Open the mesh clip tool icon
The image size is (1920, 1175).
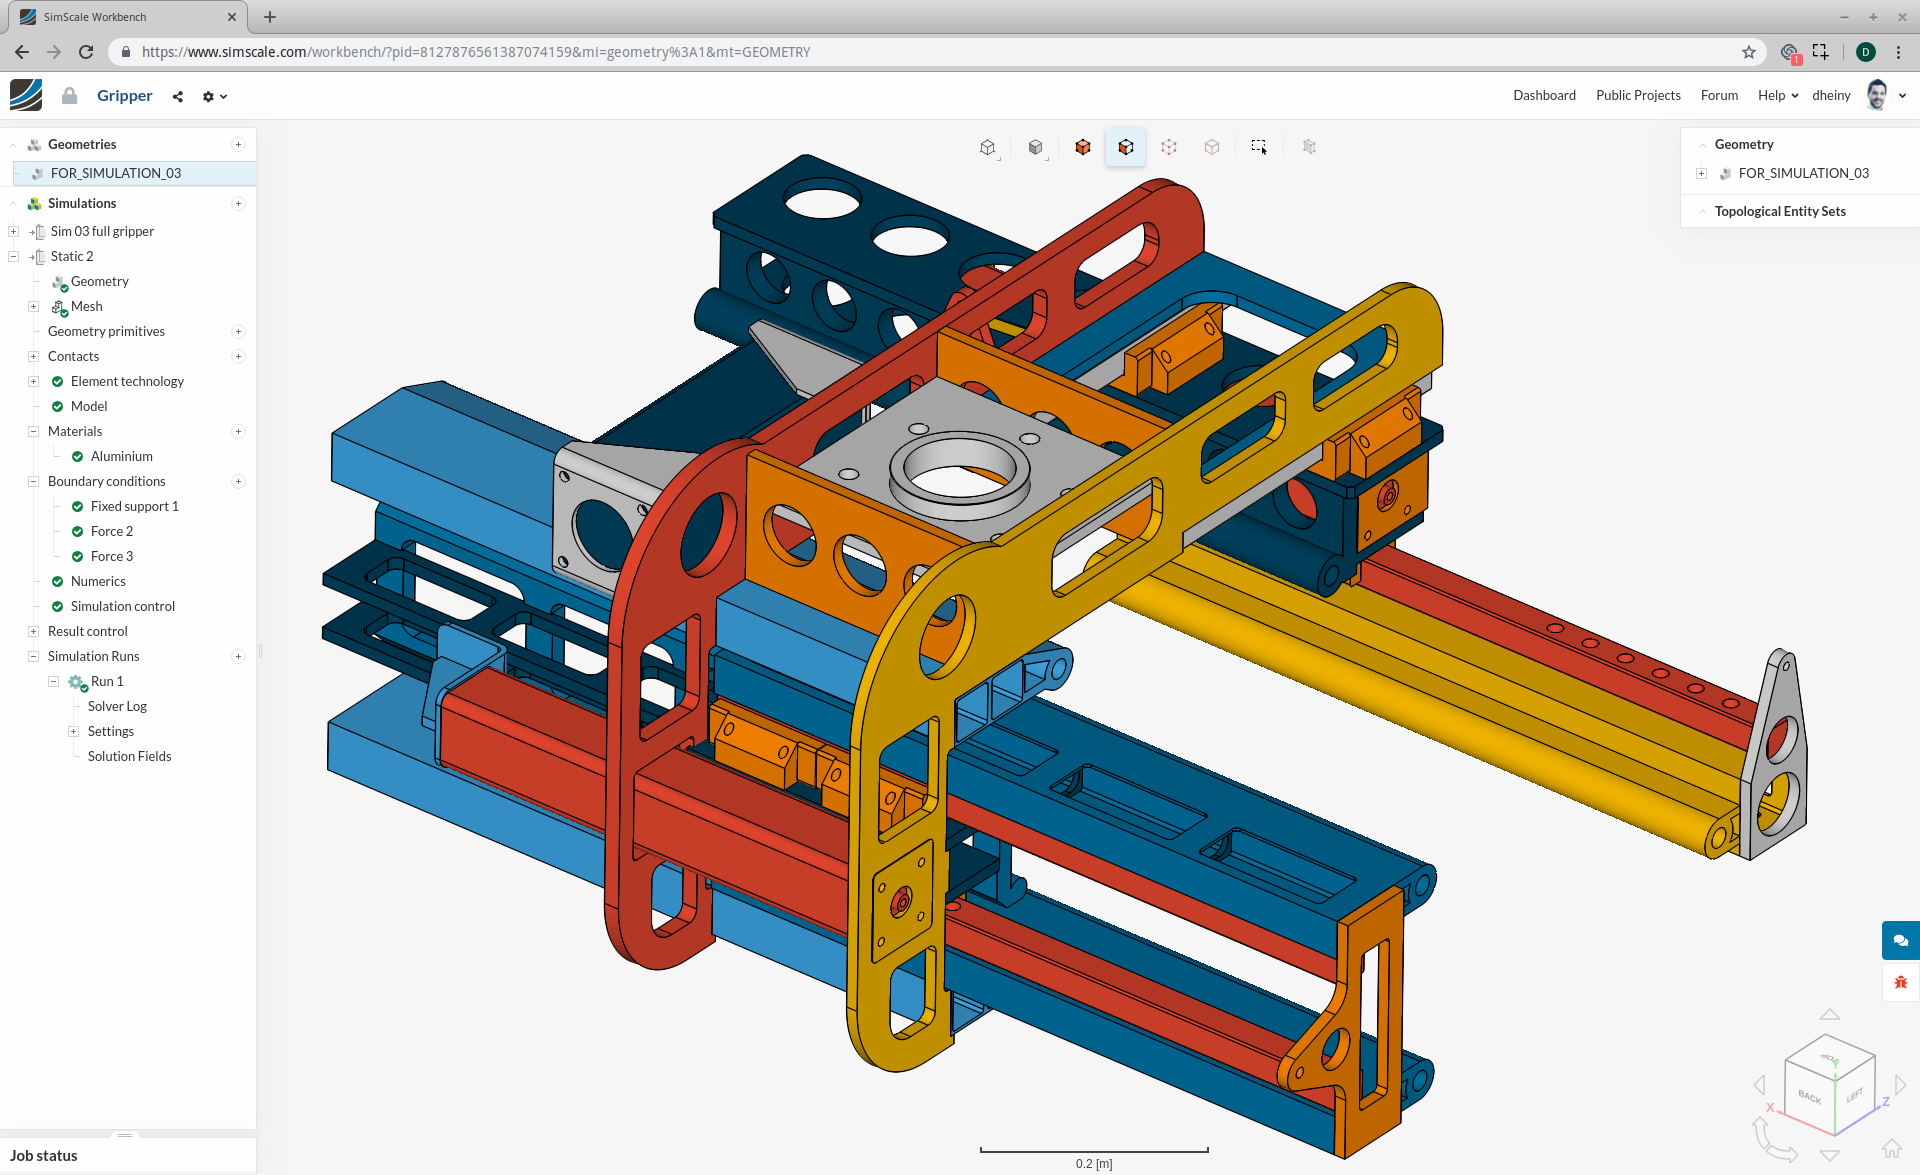click(x=1310, y=146)
